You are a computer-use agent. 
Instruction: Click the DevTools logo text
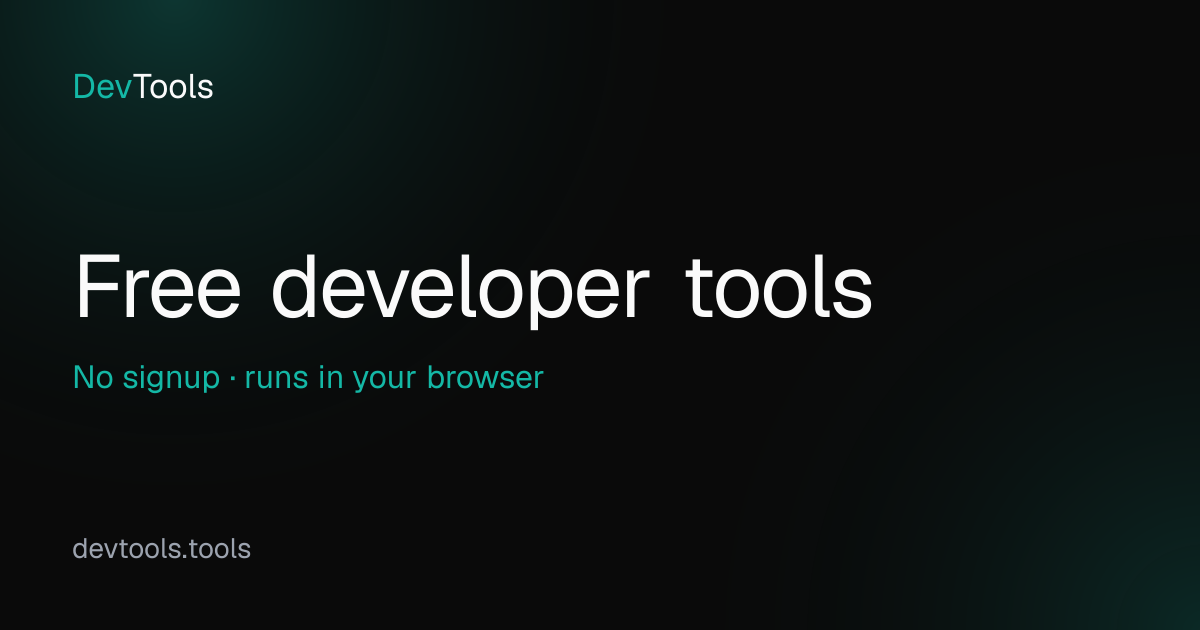click(143, 87)
